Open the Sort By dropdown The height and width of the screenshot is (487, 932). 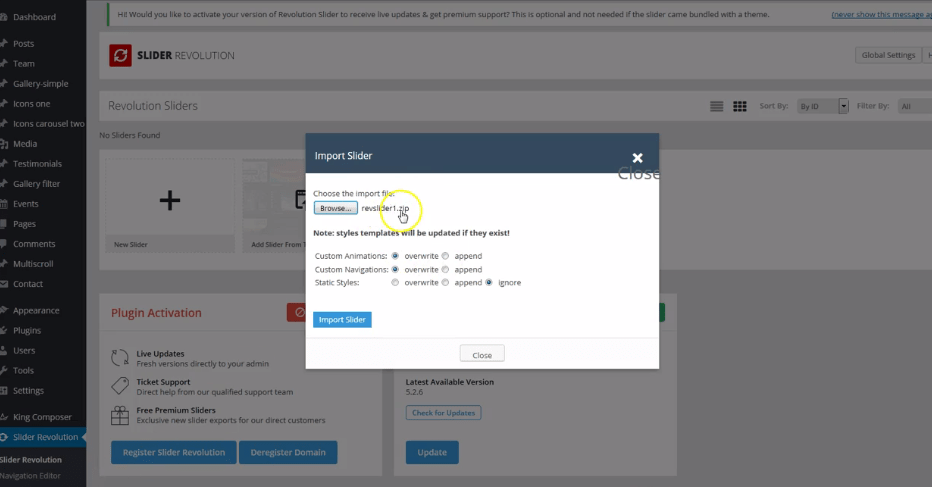point(823,106)
